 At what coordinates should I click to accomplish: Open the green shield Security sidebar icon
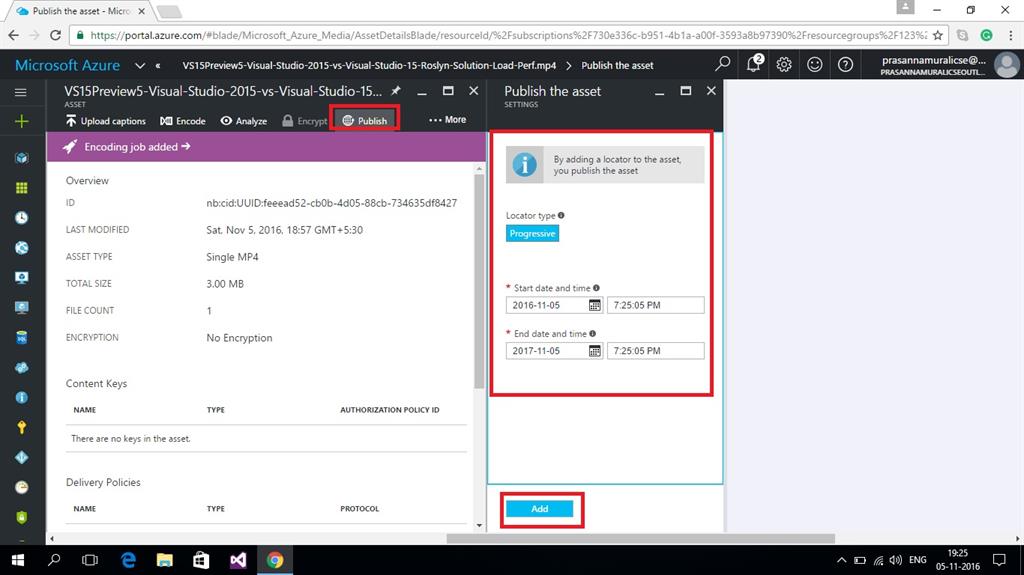(22, 518)
